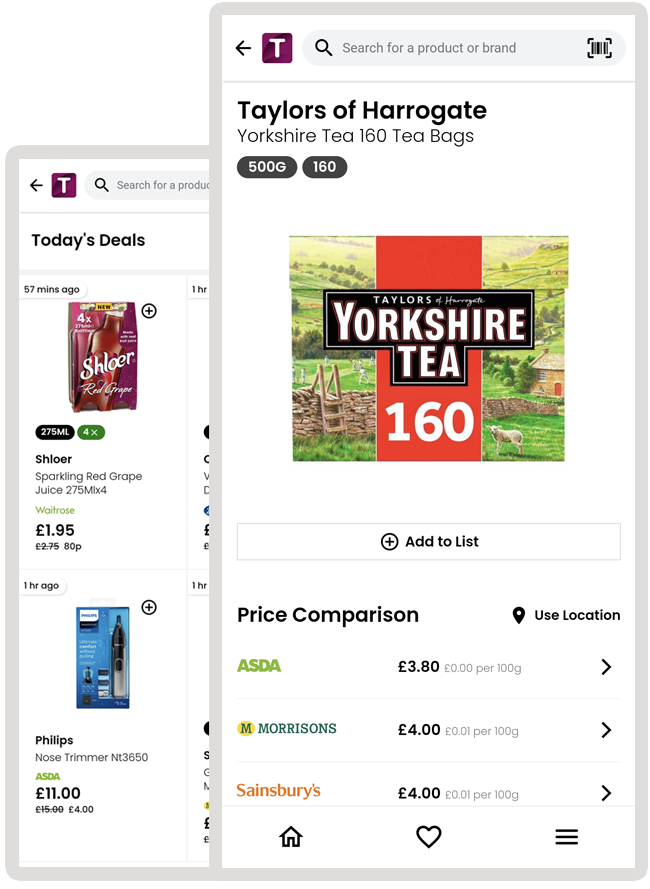The height and width of the screenshot is (889, 650).
Task: Open the home tab in bottom navigation
Action: coord(291,837)
